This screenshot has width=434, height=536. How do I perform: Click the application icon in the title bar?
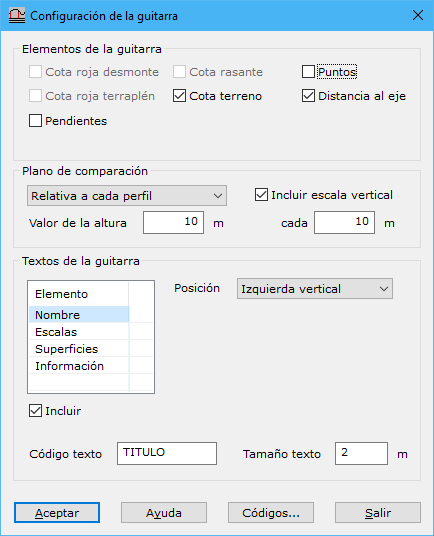click(17, 16)
